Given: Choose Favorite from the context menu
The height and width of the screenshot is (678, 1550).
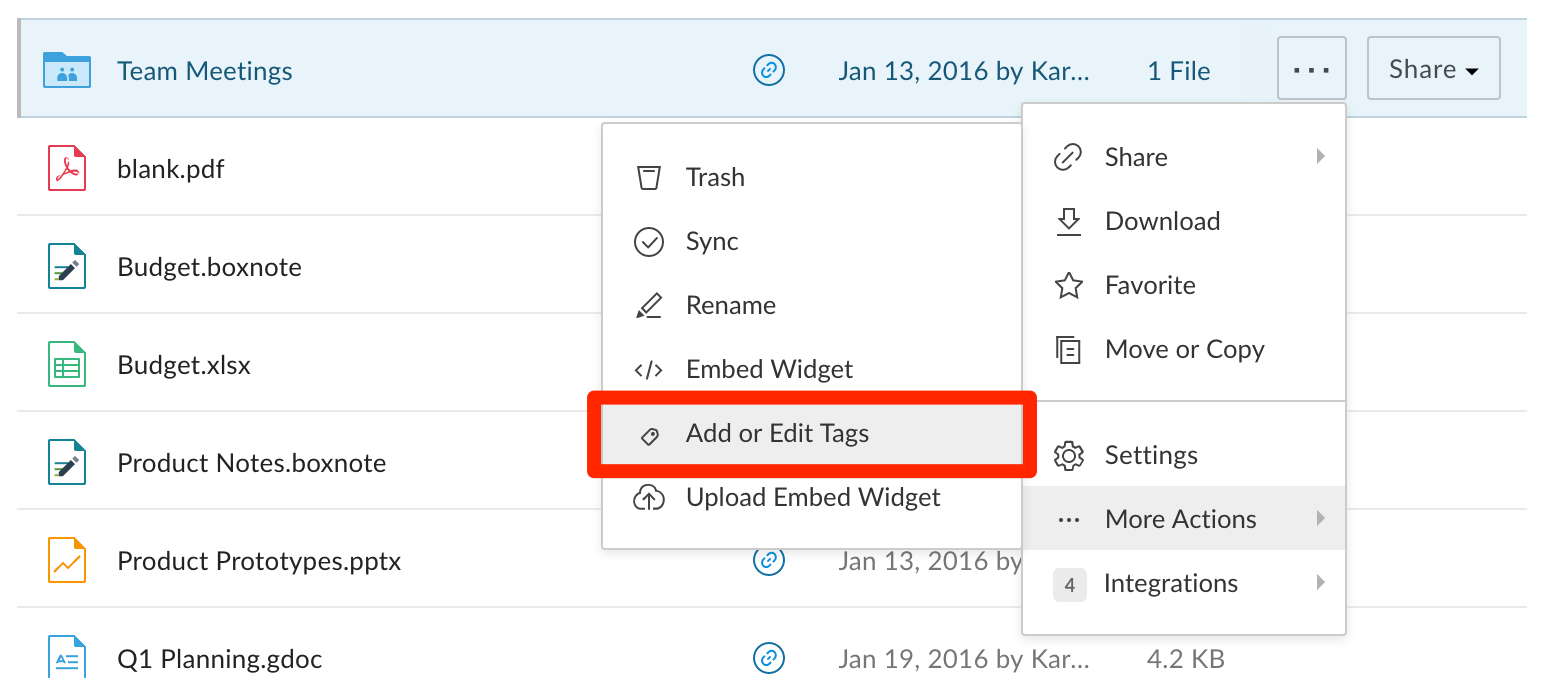Looking at the screenshot, I should 1184,286.
